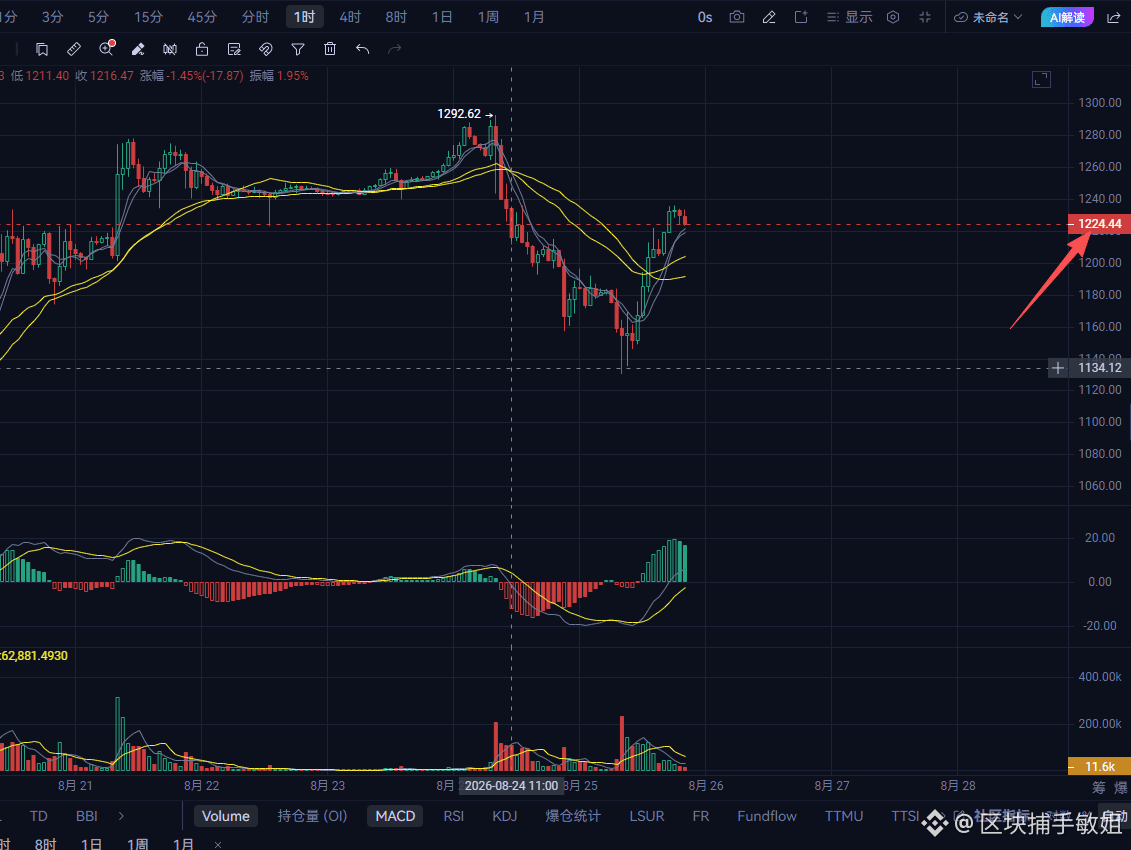Screen dimensions: 1131x850
Task: Open chart settings hexagon icon
Action: (893, 17)
